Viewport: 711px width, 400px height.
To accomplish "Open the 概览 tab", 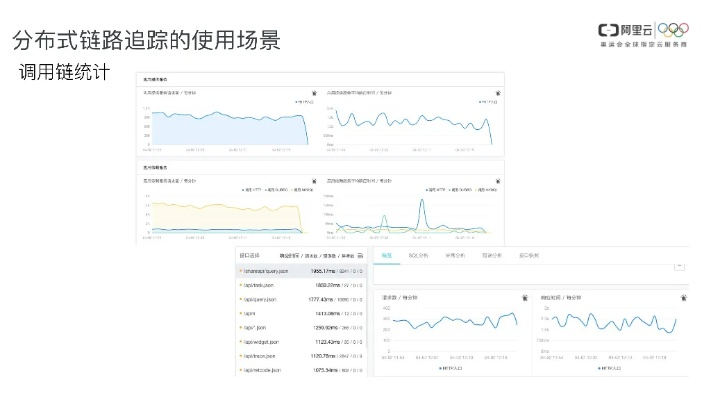I will pyautogui.click(x=386, y=255).
